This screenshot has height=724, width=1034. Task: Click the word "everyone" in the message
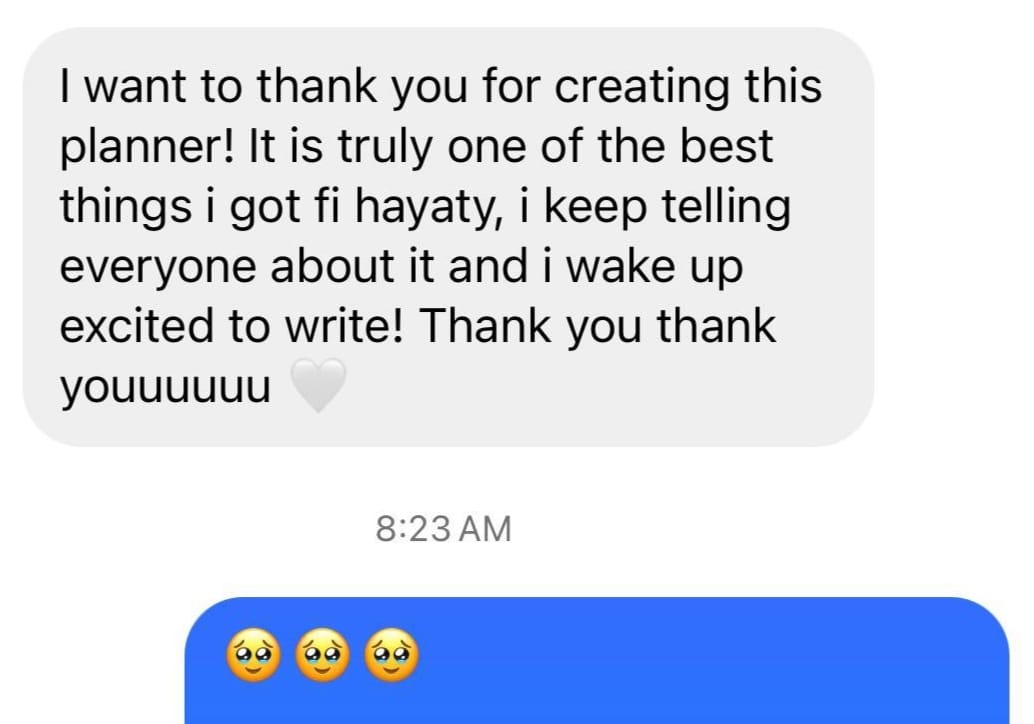[x=158, y=268]
